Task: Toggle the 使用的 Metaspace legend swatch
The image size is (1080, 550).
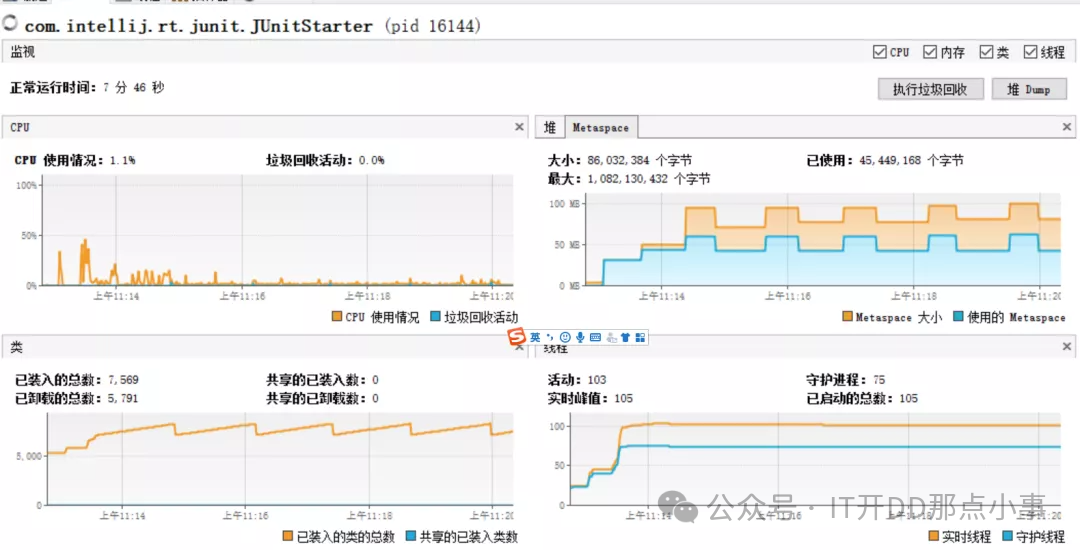Action: pos(959,317)
